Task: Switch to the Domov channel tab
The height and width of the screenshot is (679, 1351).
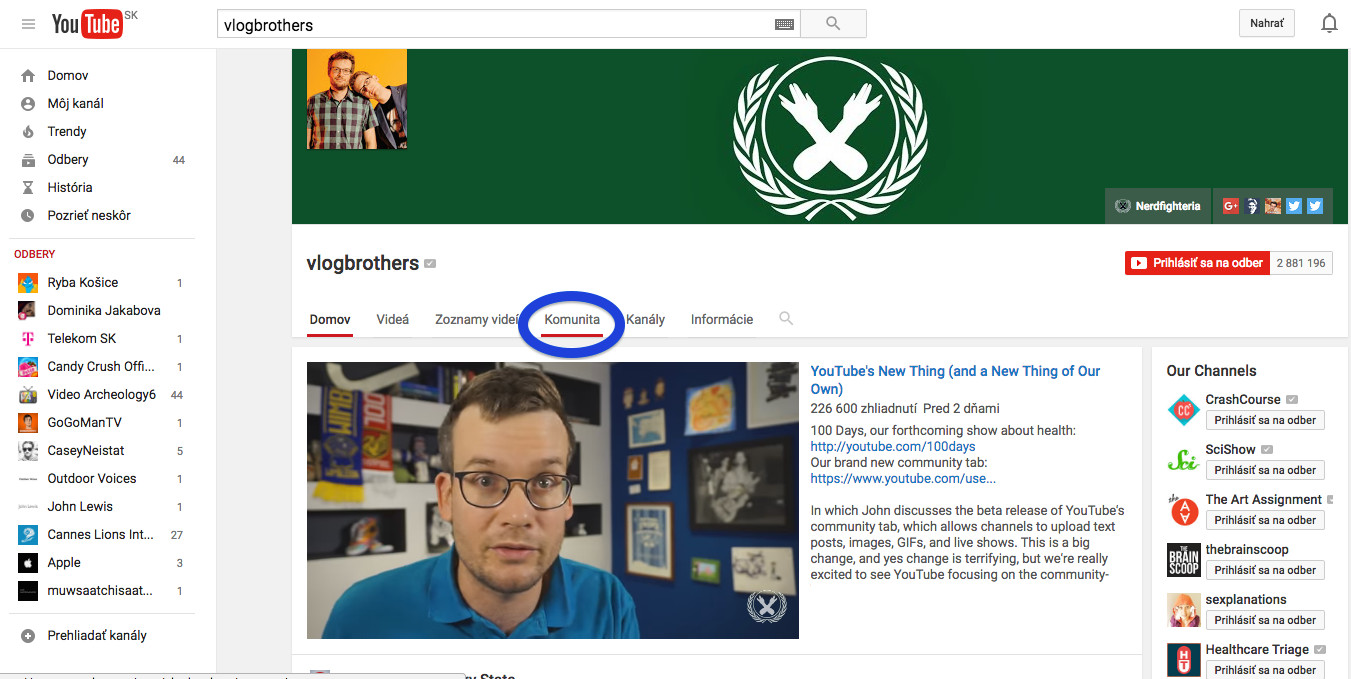Action: tap(330, 320)
